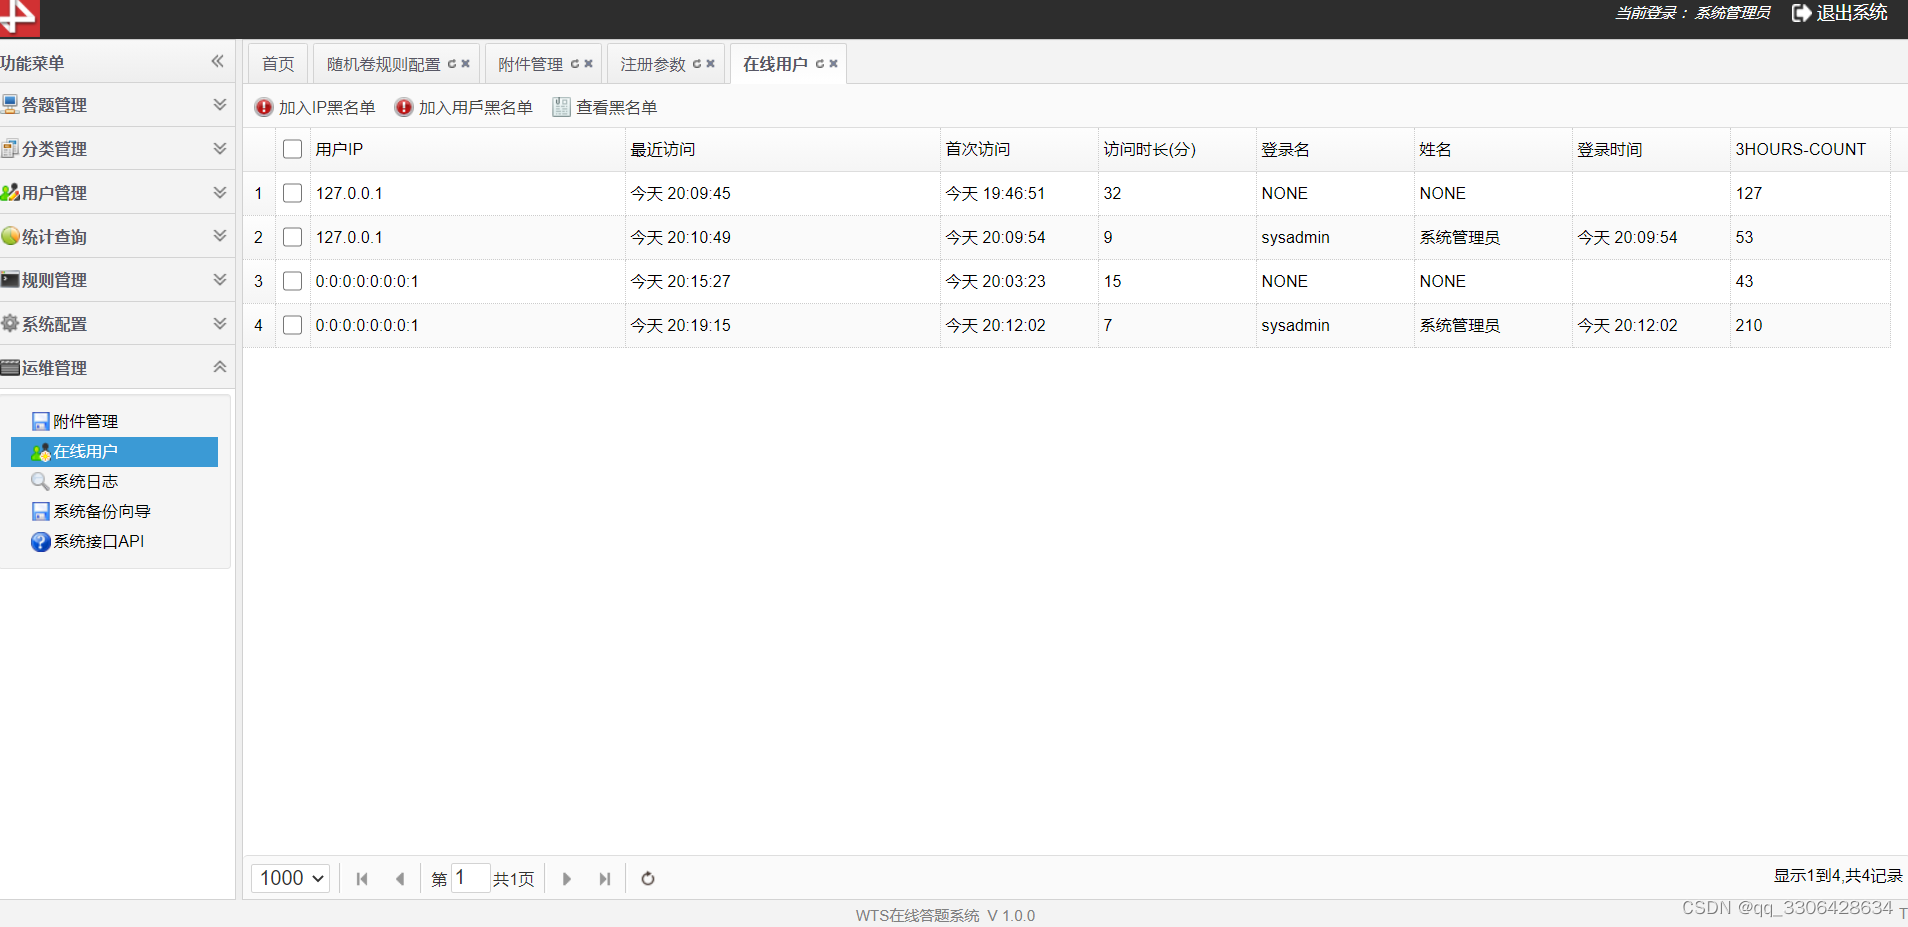This screenshot has width=1908, height=927.
Task: Expand the 答题管理 menu section
Action: pos(220,104)
